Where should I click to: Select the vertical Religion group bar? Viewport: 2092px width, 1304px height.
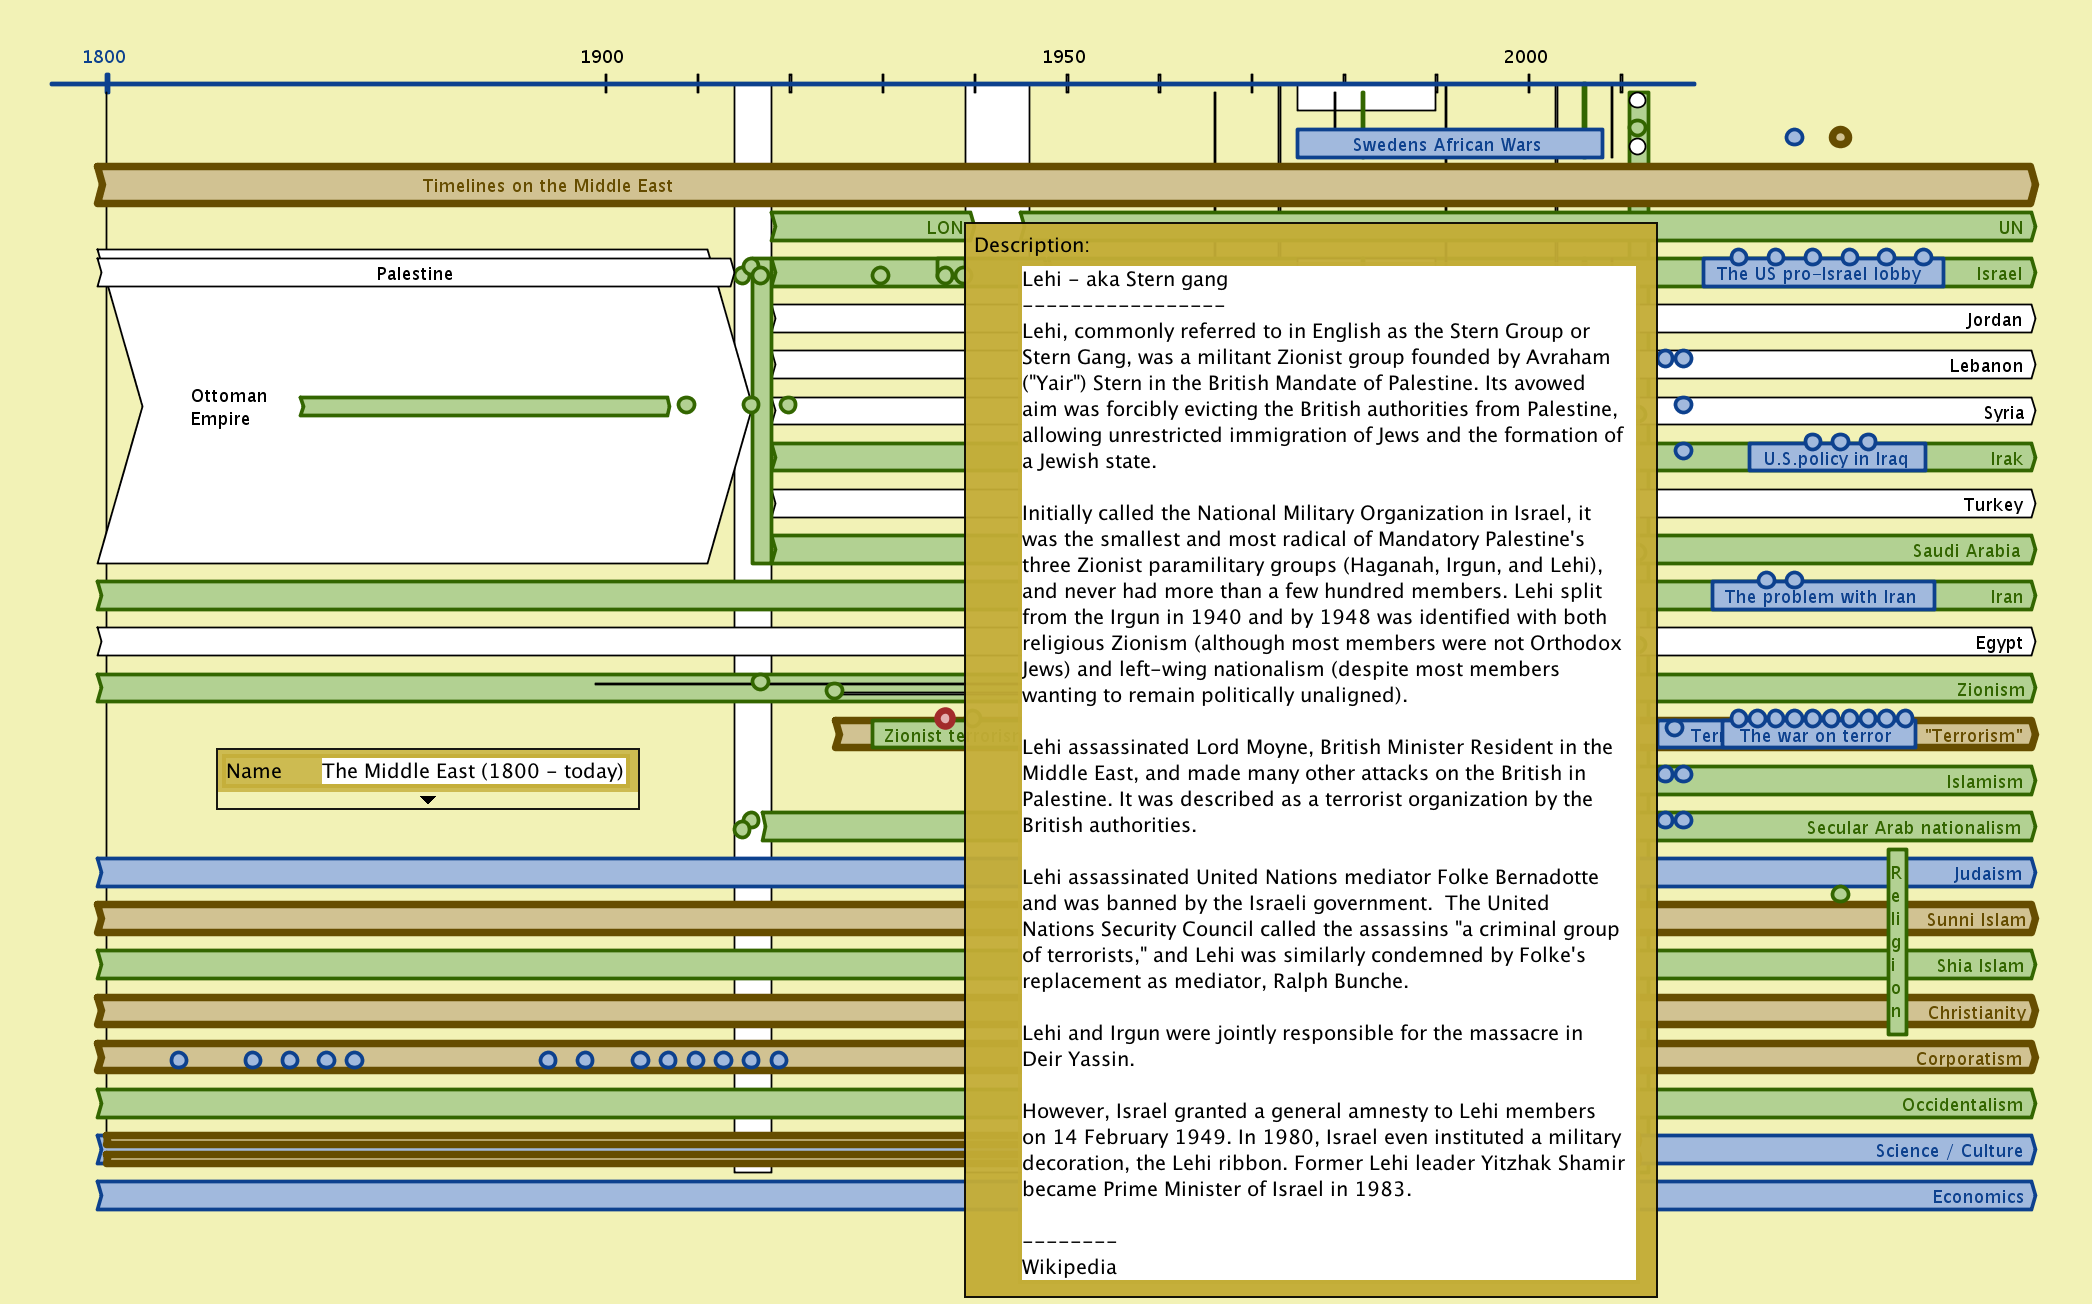[1896, 942]
